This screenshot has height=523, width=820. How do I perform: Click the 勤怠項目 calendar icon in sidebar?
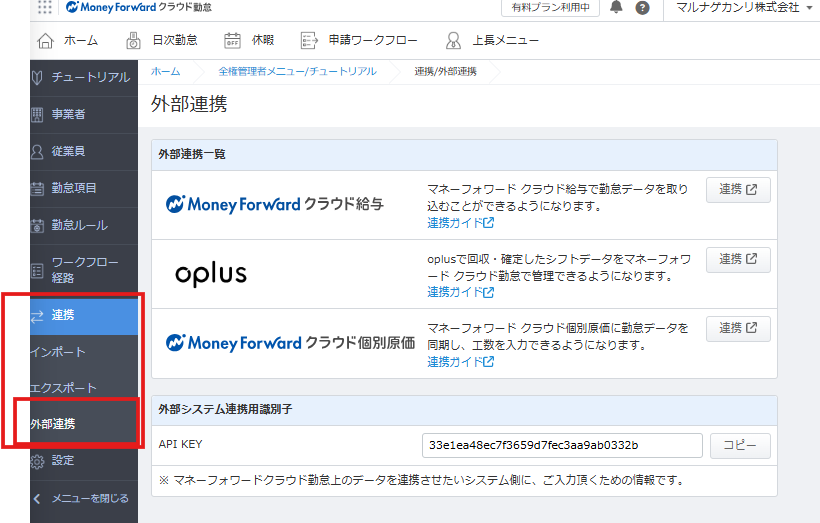[38, 188]
